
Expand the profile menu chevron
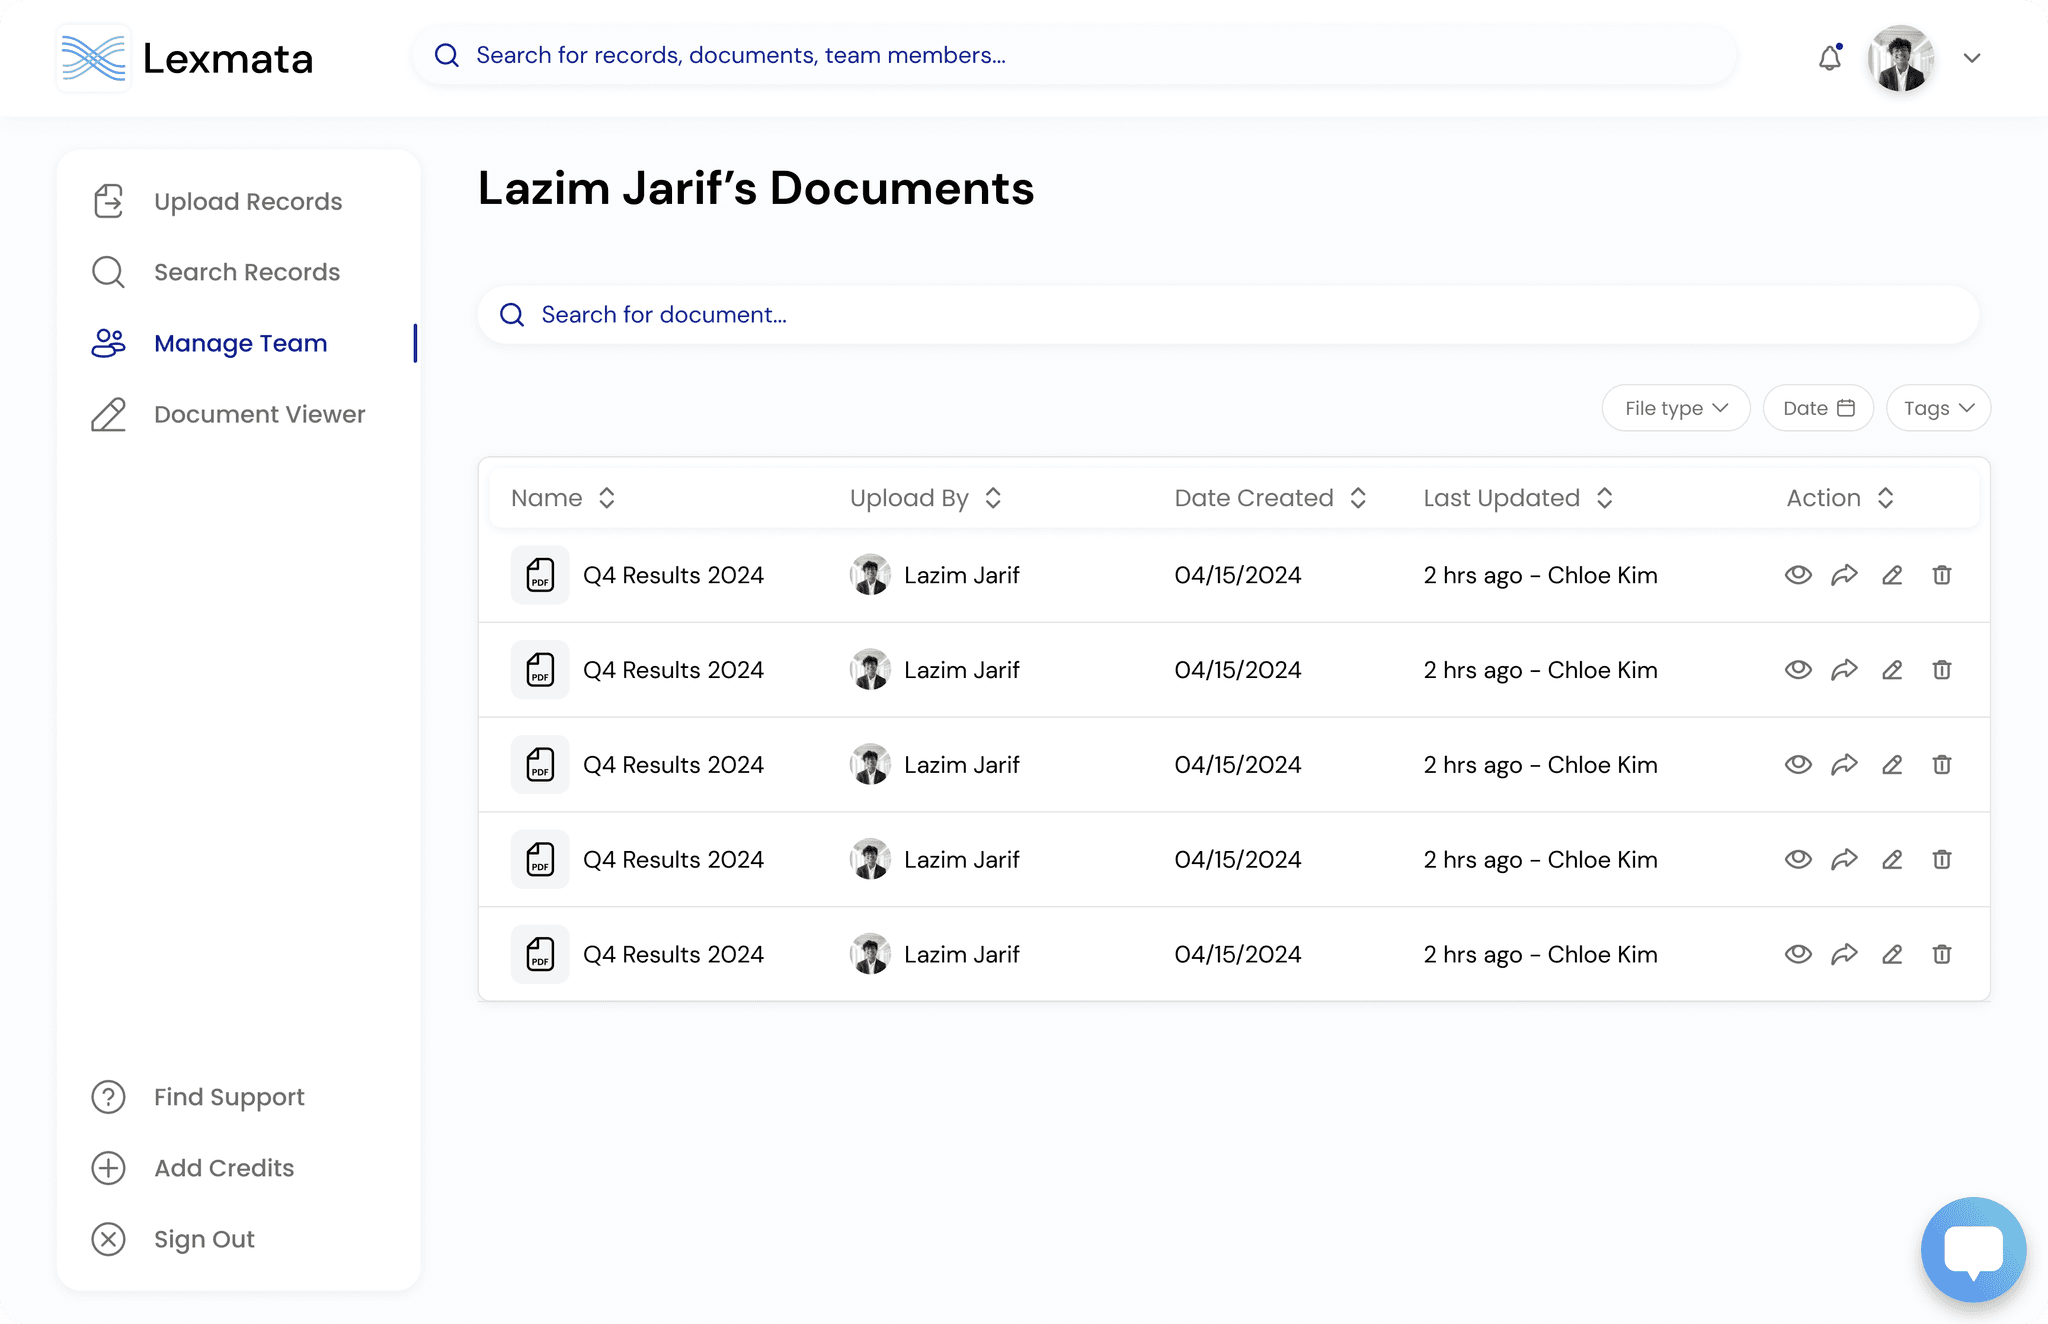pyautogui.click(x=1971, y=58)
